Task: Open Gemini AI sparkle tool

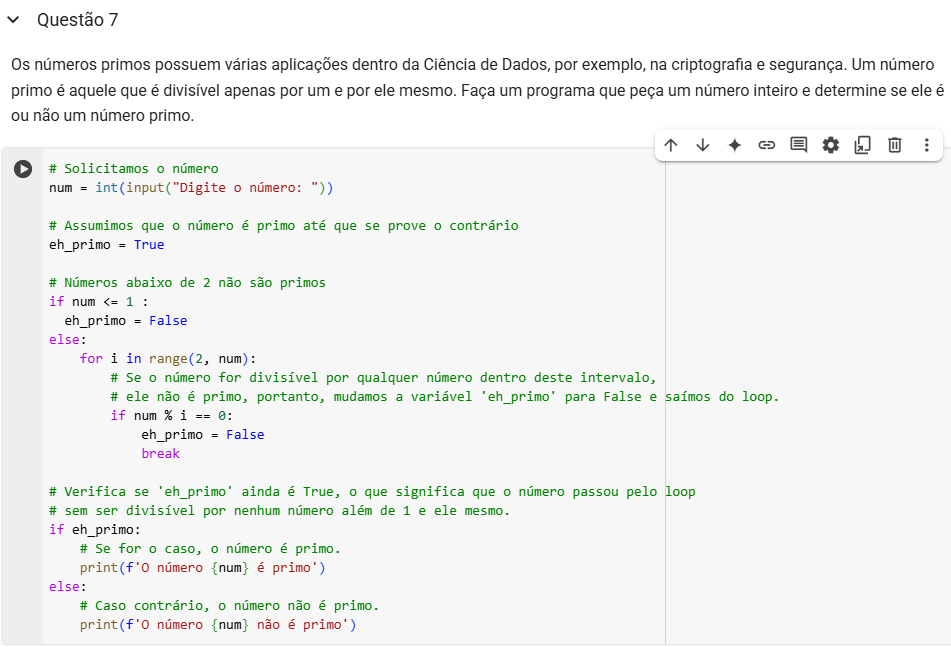Action: point(734,145)
